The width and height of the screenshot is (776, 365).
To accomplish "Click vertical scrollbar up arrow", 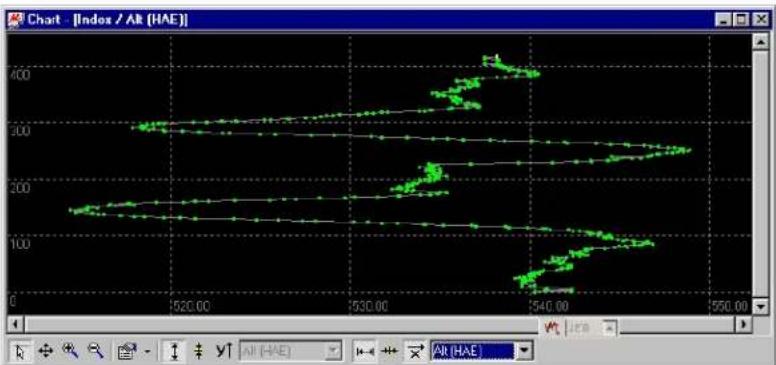I will (x=760, y=43).
